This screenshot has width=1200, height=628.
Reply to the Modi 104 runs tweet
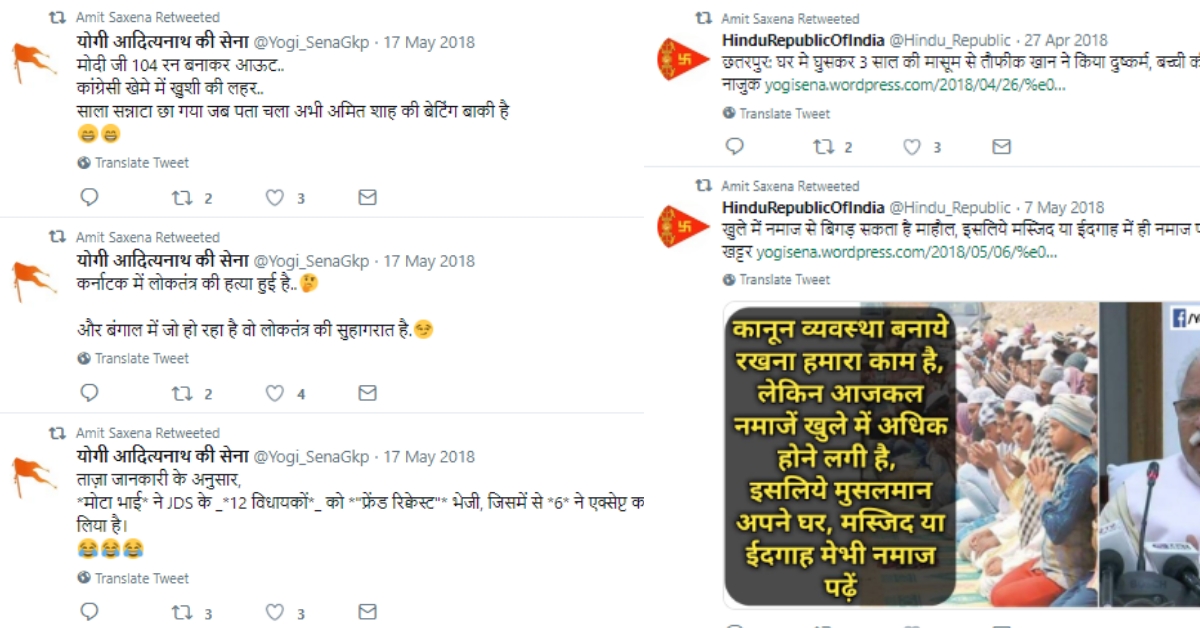coord(89,197)
